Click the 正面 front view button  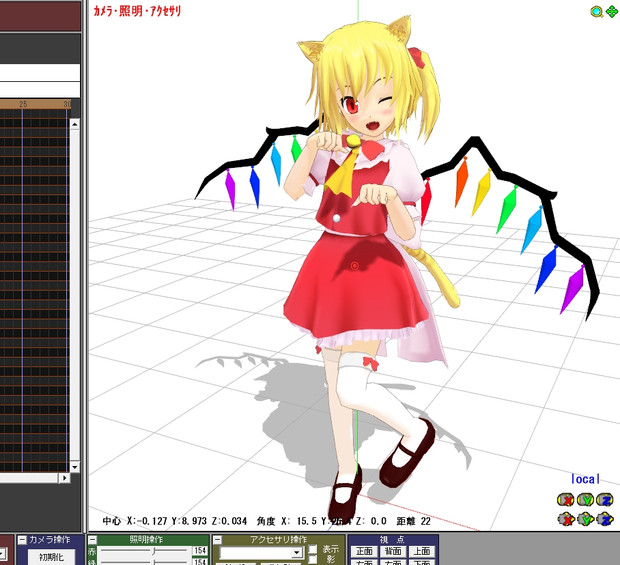pos(364,551)
